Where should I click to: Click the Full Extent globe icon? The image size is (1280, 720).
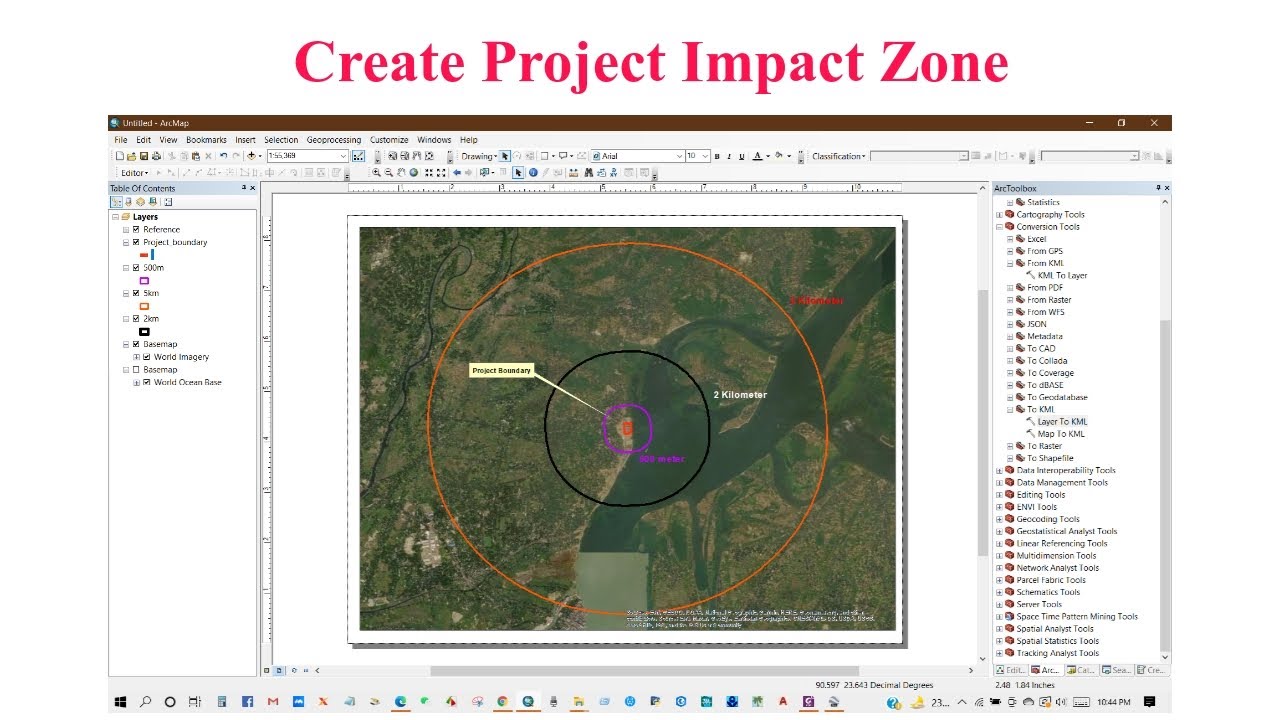[x=414, y=172]
